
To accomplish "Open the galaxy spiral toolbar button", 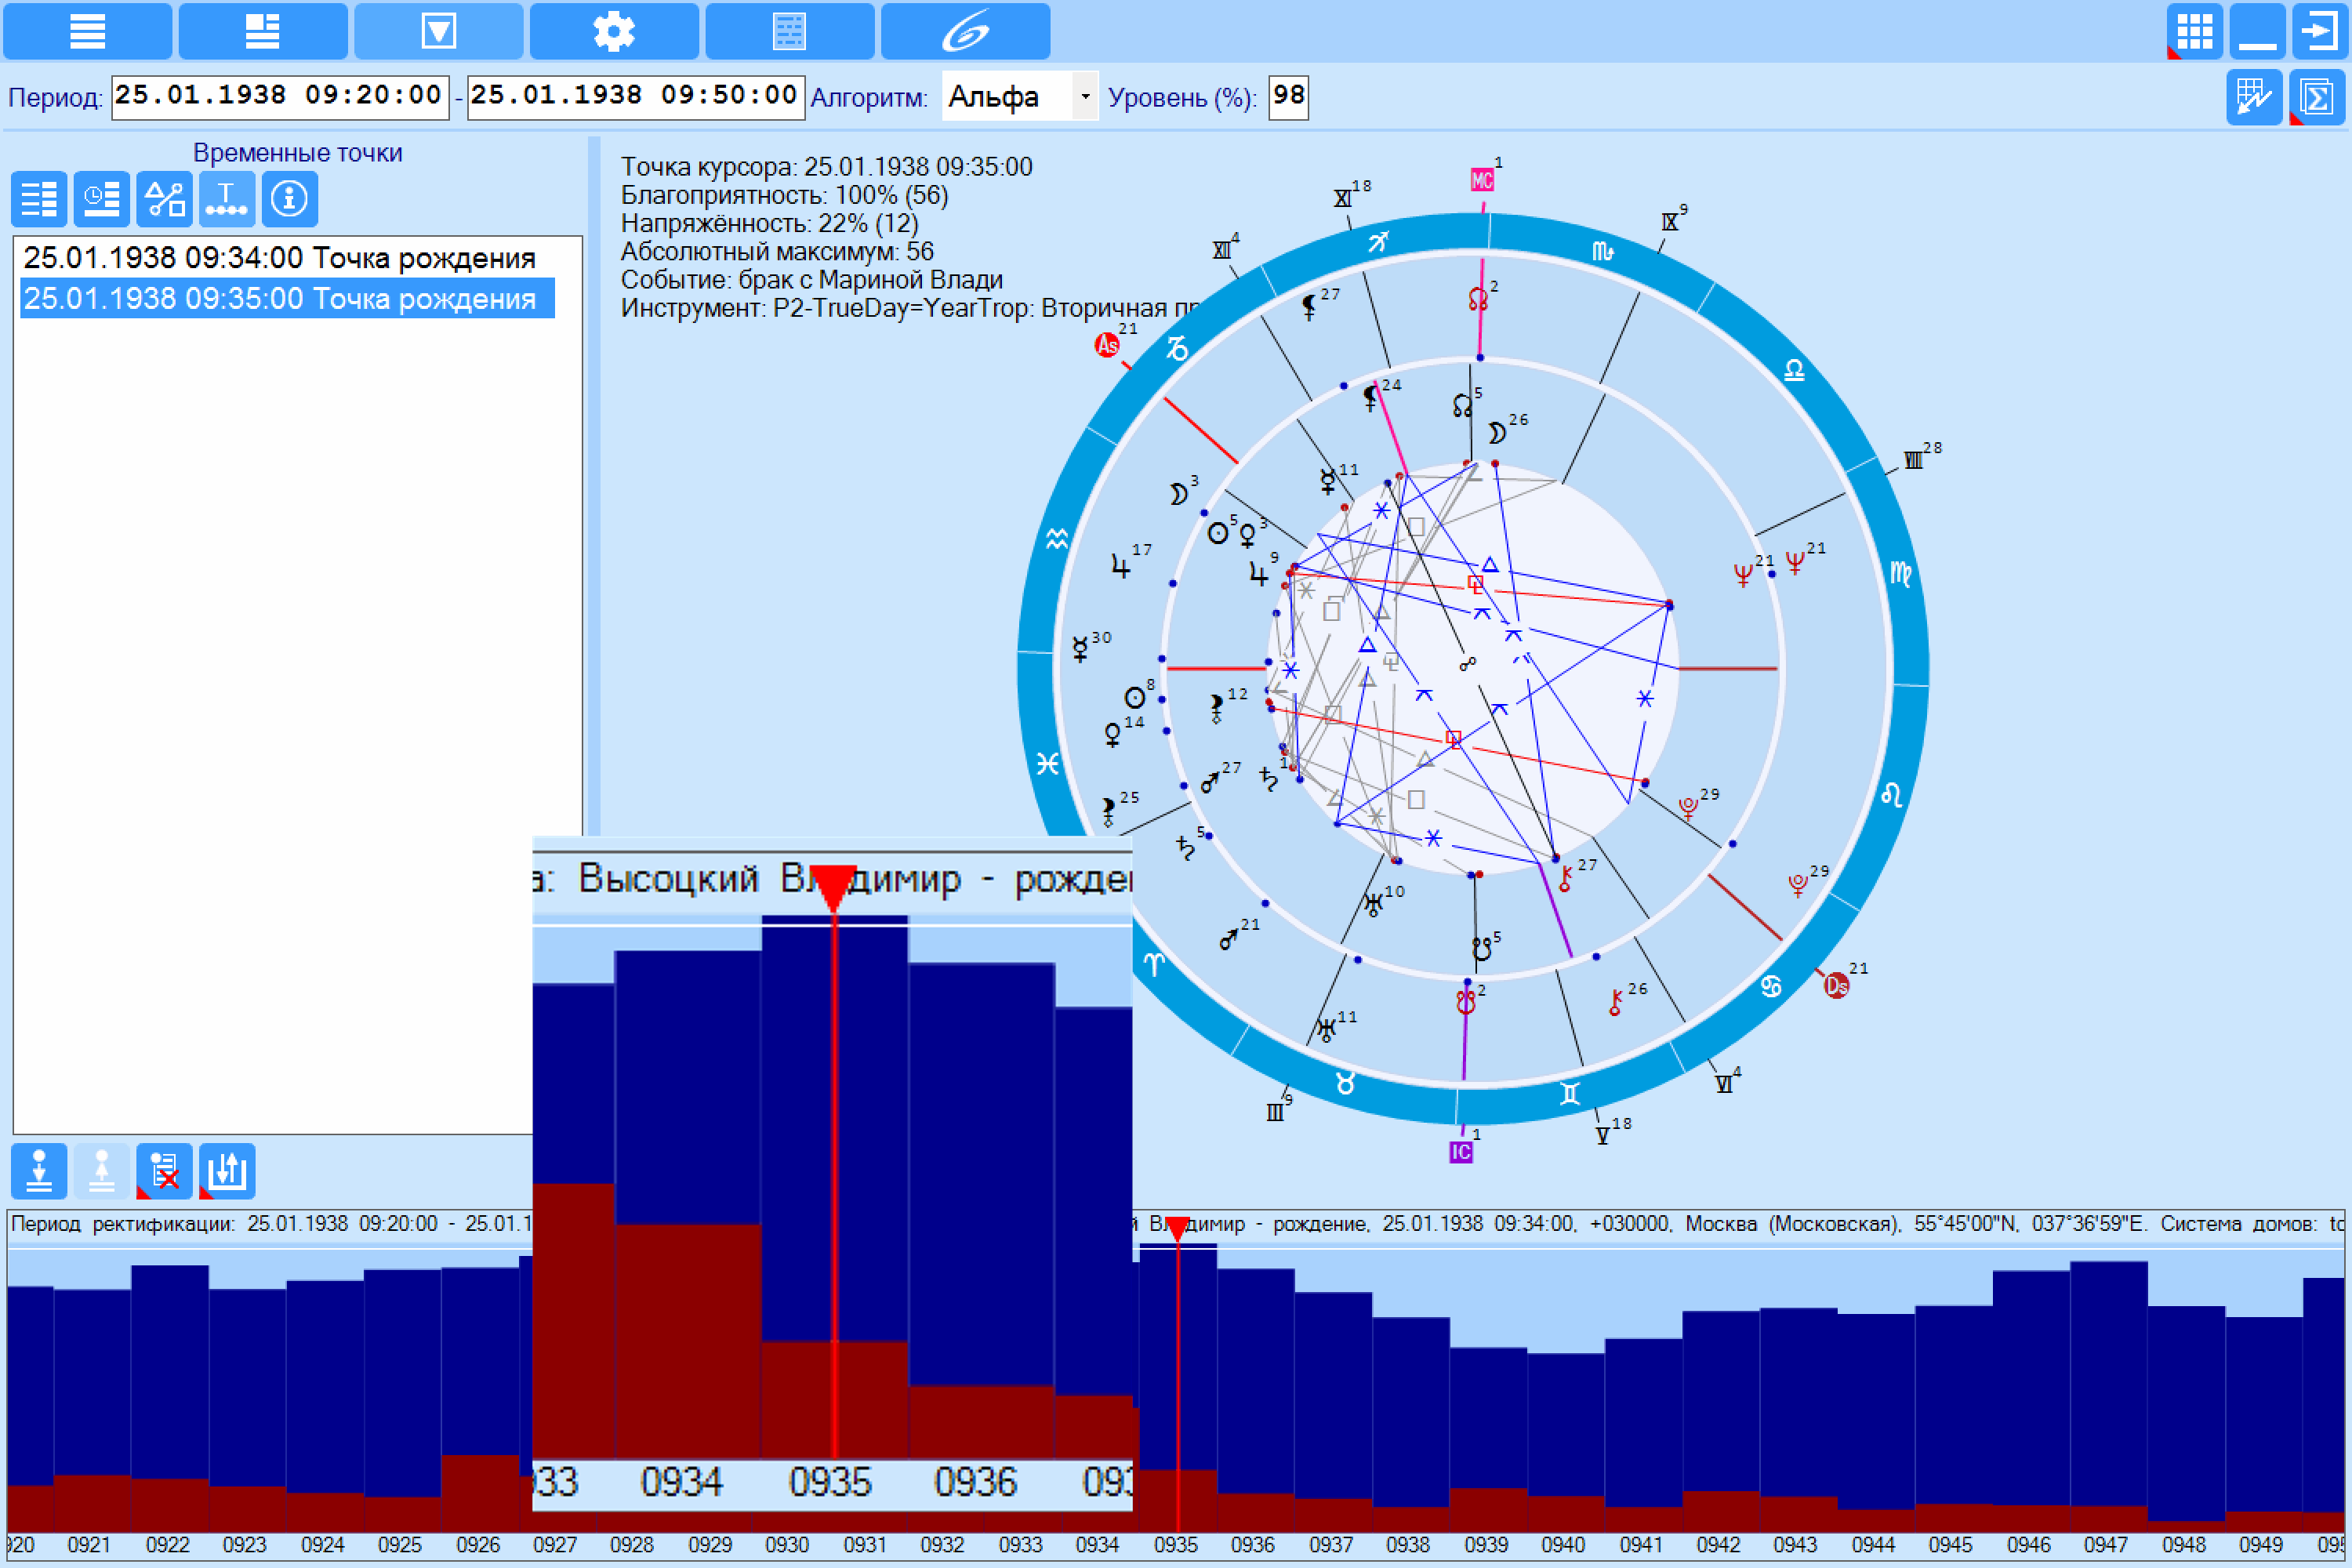I will click(965, 31).
